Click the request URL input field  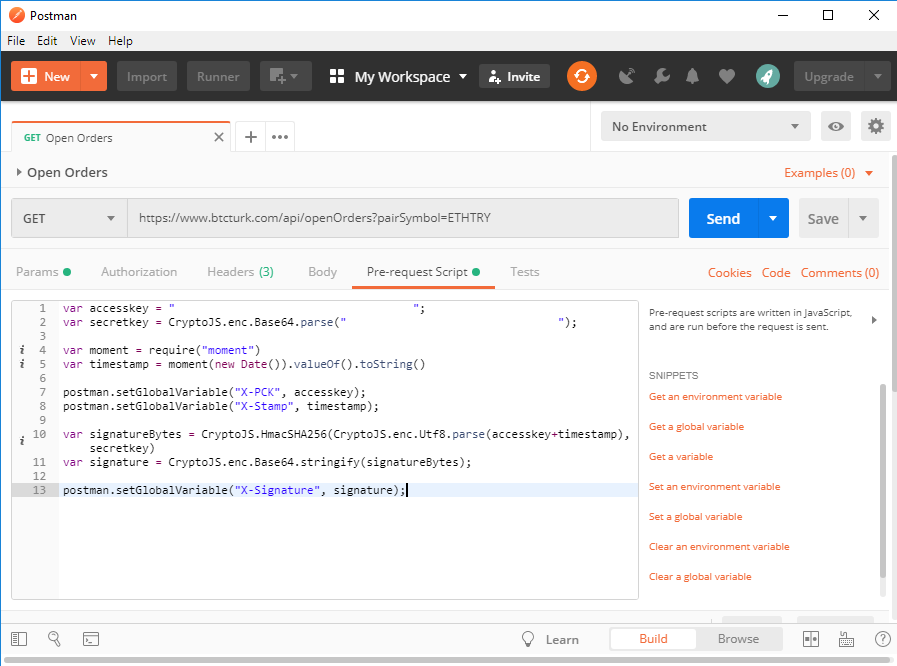coord(403,218)
